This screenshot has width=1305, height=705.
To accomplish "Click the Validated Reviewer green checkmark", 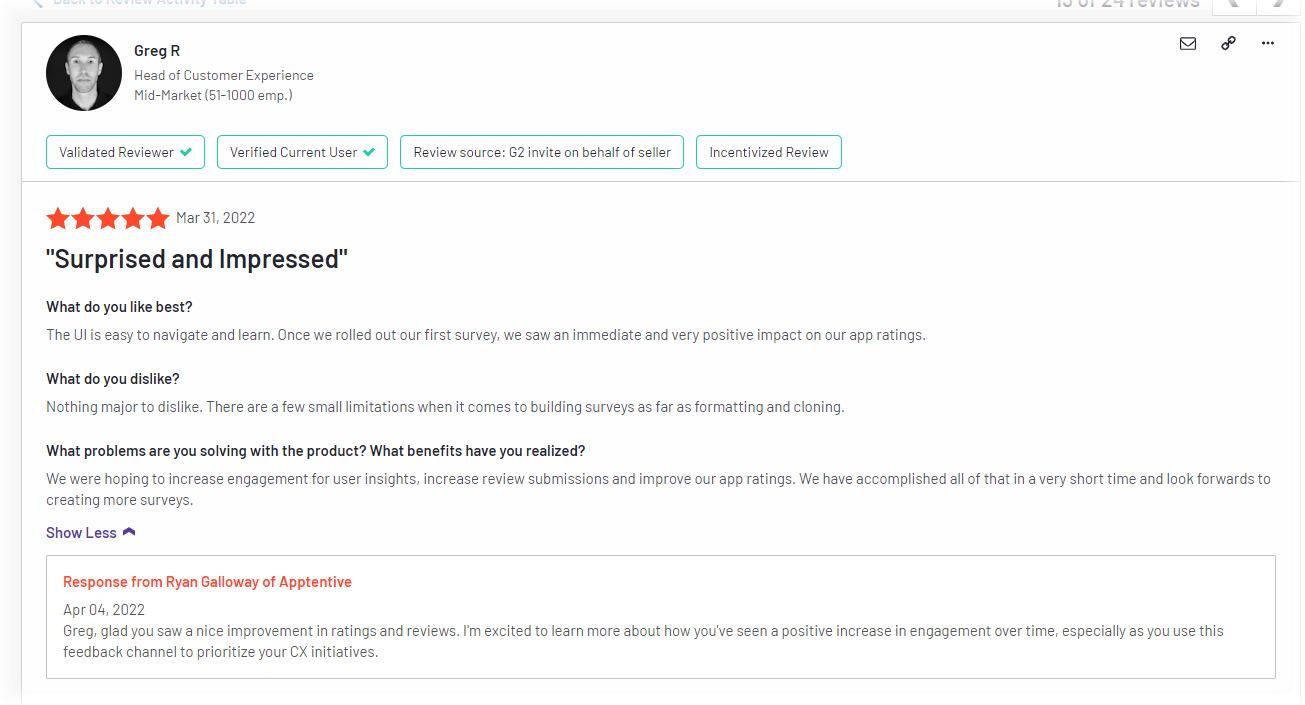I will [185, 152].
